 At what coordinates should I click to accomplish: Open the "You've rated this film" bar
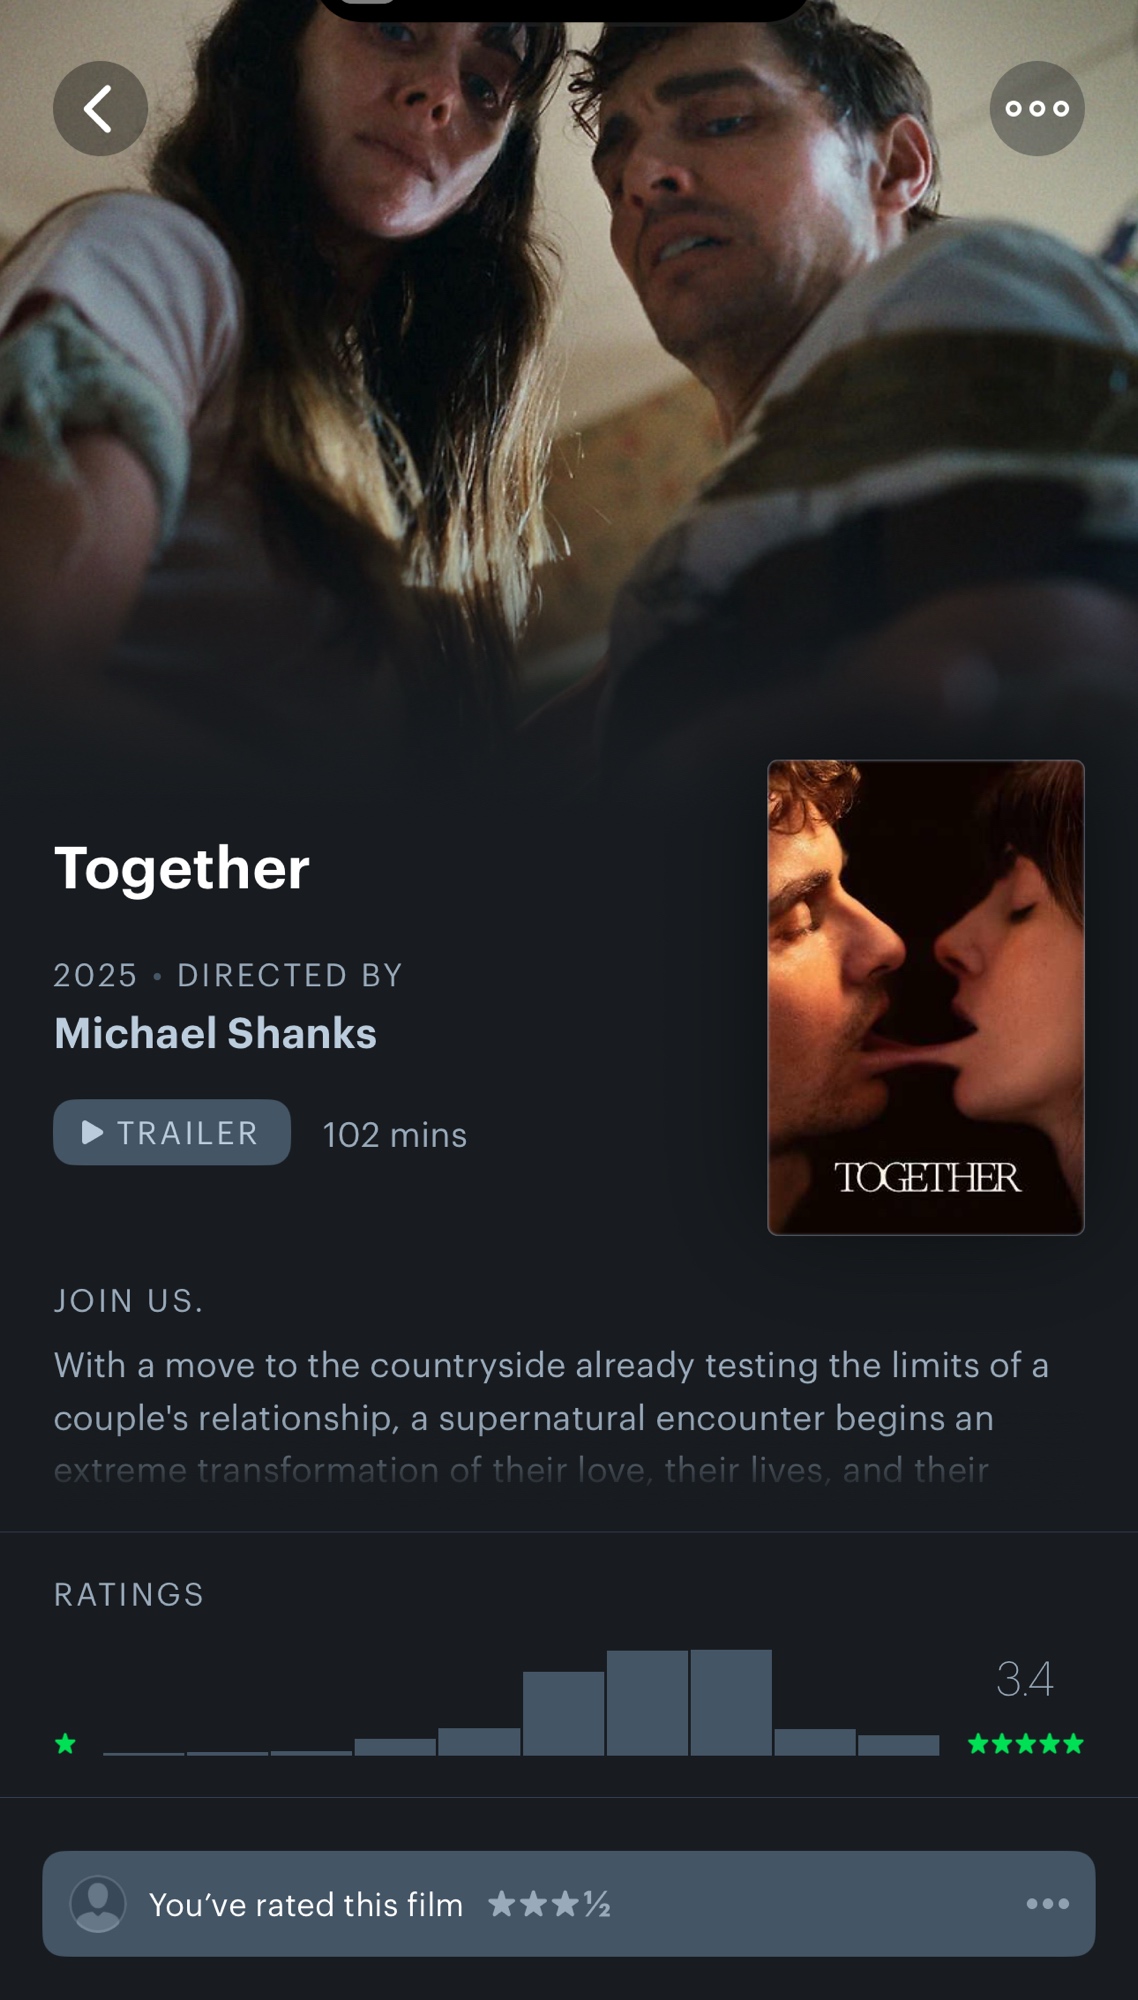pyautogui.click(x=569, y=1904)
